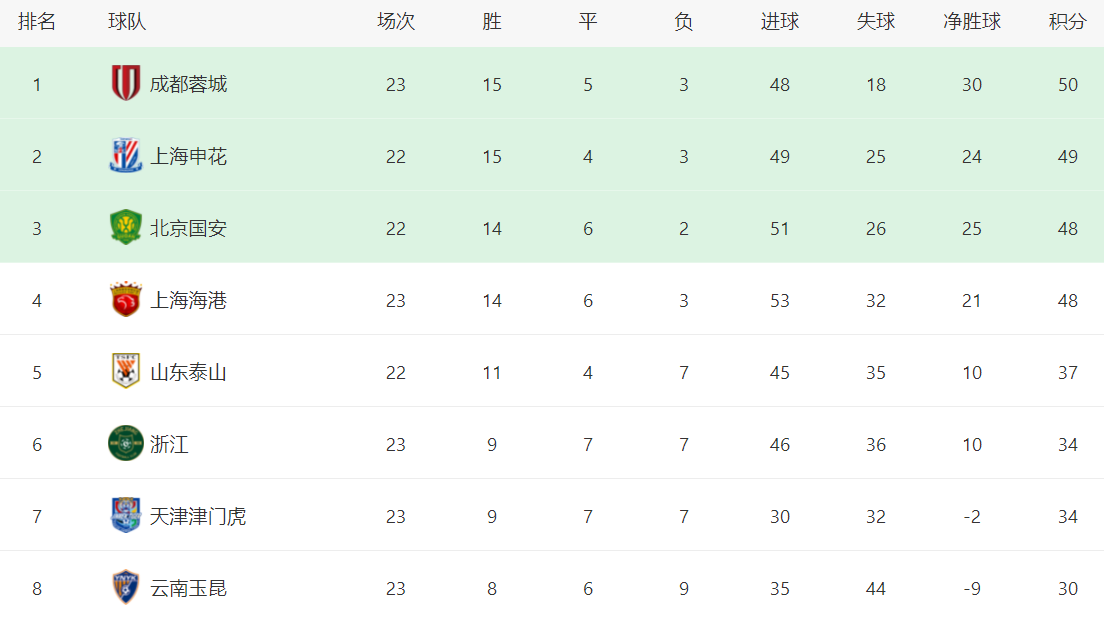Select the 上海海港 team name
The height and width of the screenshot is (618, 1104).
point(188,300)
